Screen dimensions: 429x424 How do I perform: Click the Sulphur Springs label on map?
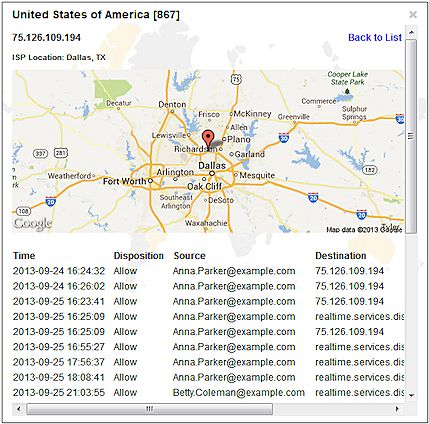[354, 113]
